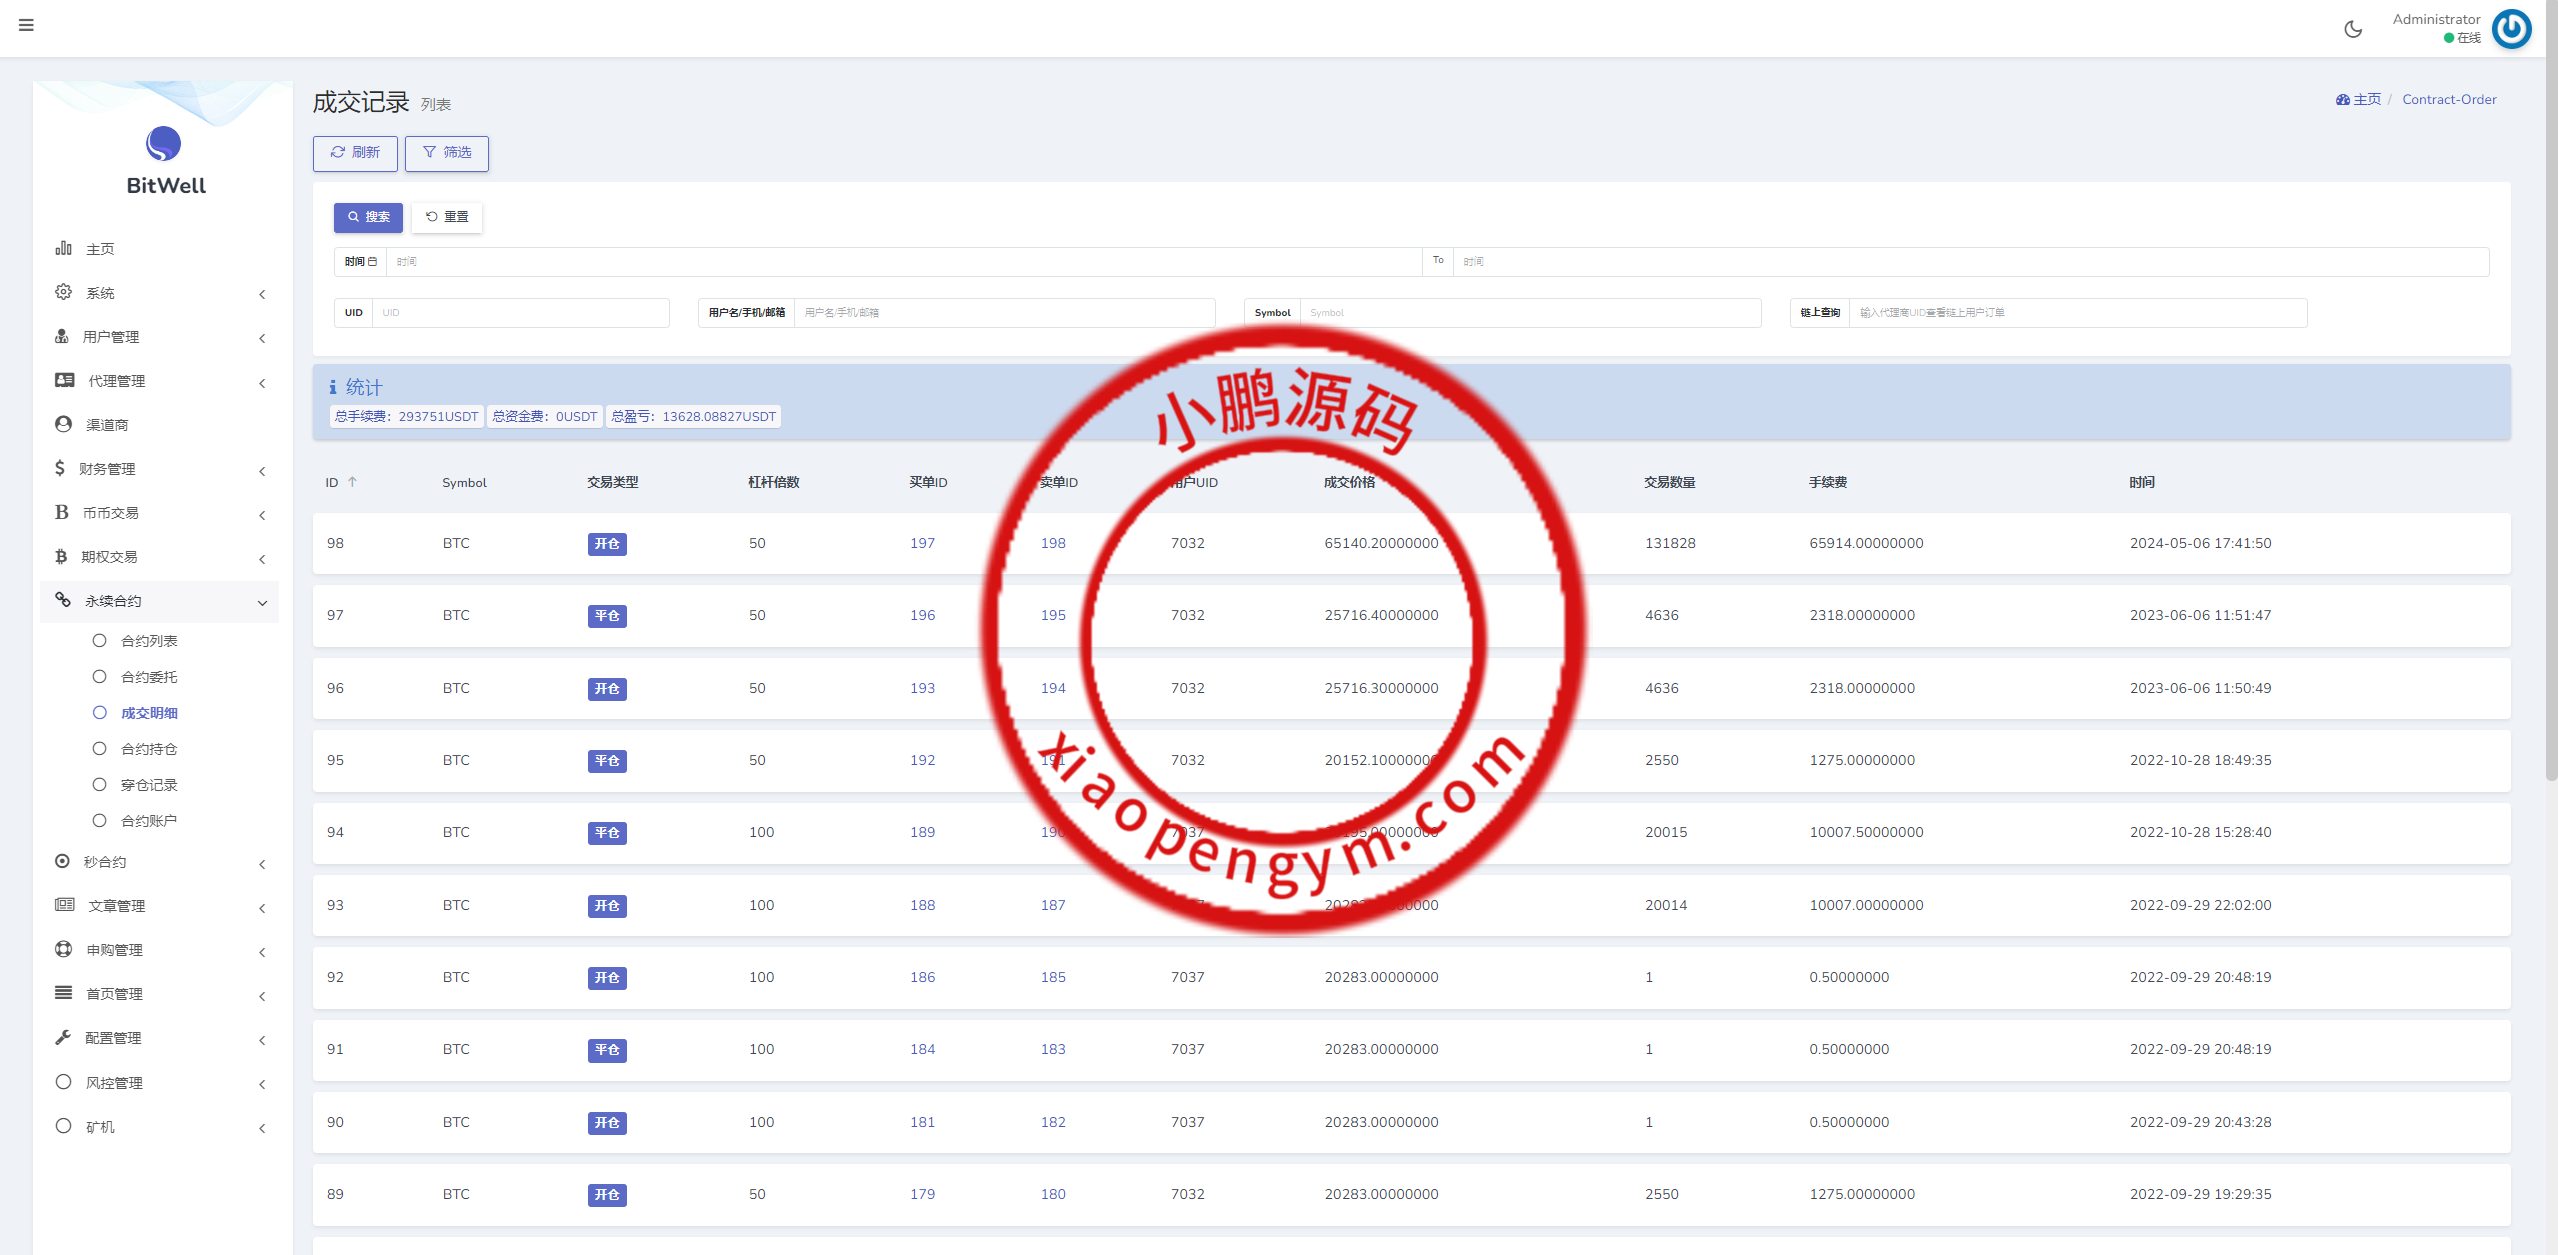Click the 渠道商 person icon
The width and height of the screenshot is (2558, 1255).
coord(64,424)
